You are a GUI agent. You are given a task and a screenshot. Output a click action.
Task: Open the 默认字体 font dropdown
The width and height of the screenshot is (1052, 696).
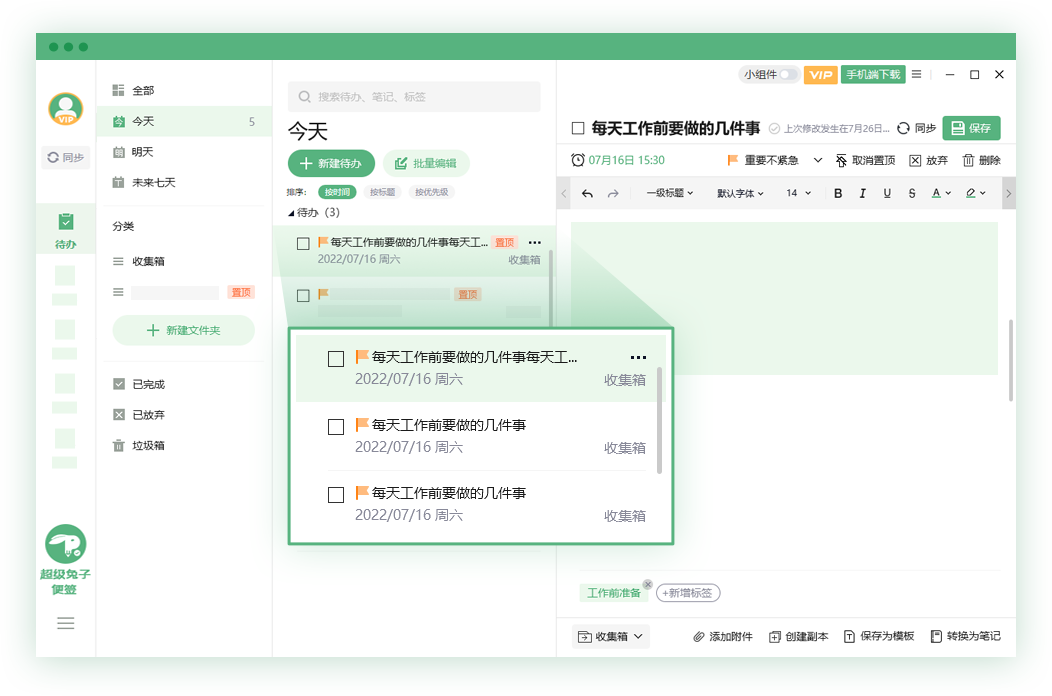click(x=740, y=193)
